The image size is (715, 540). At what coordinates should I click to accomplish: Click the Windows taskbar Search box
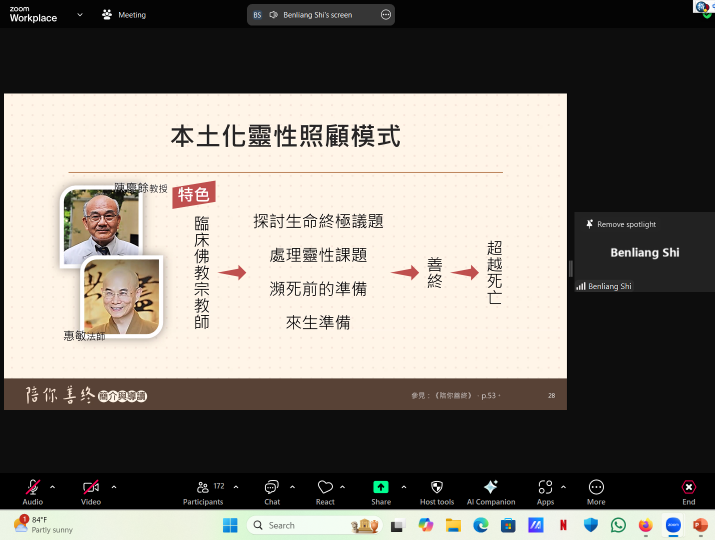coord(298,525)
